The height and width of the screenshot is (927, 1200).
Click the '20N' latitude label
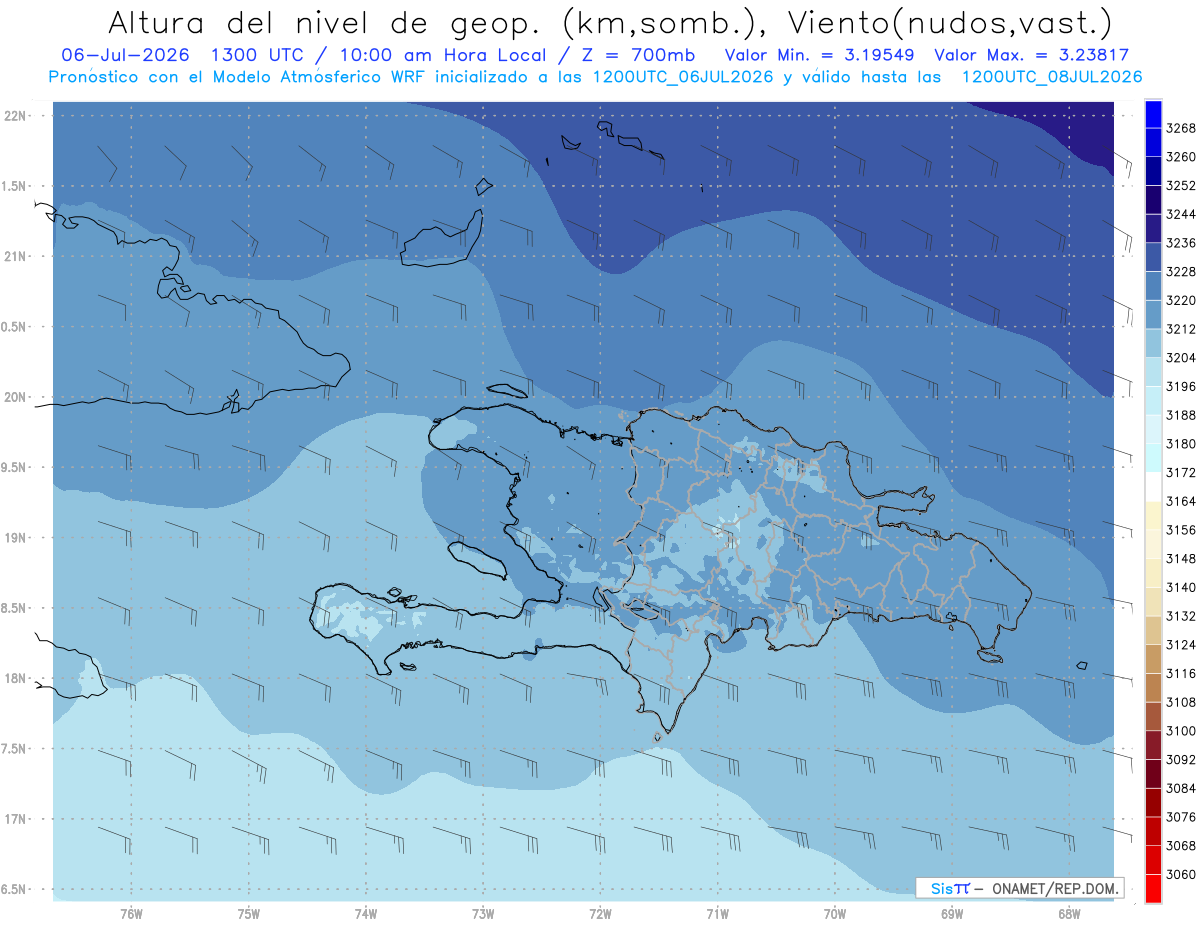17,397
